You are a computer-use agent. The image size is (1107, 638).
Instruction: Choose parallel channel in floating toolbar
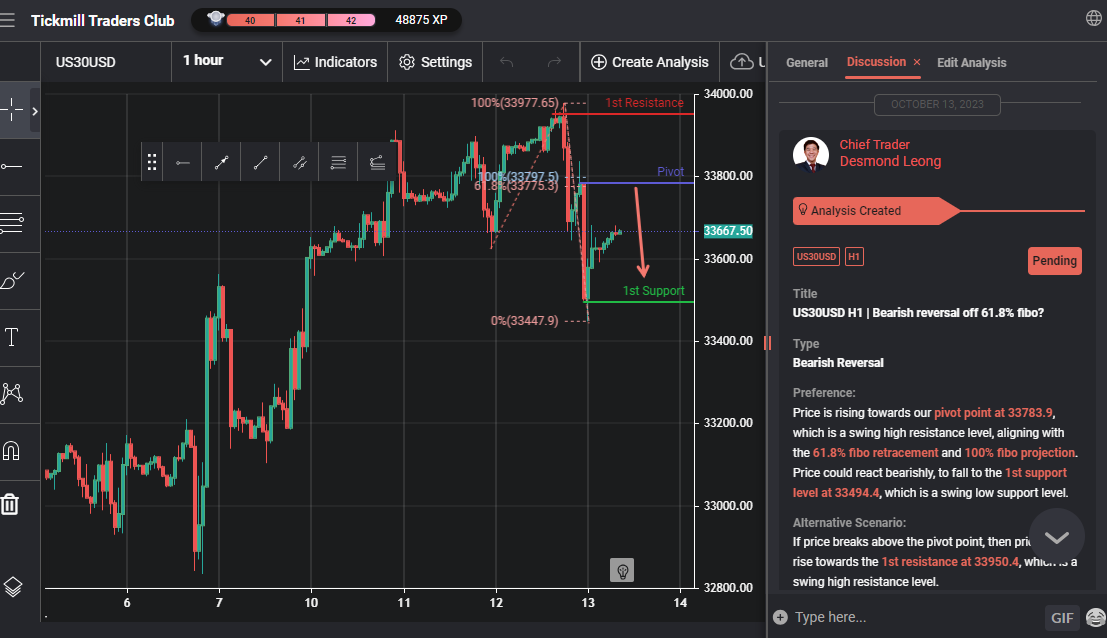(x=299, y=163)
